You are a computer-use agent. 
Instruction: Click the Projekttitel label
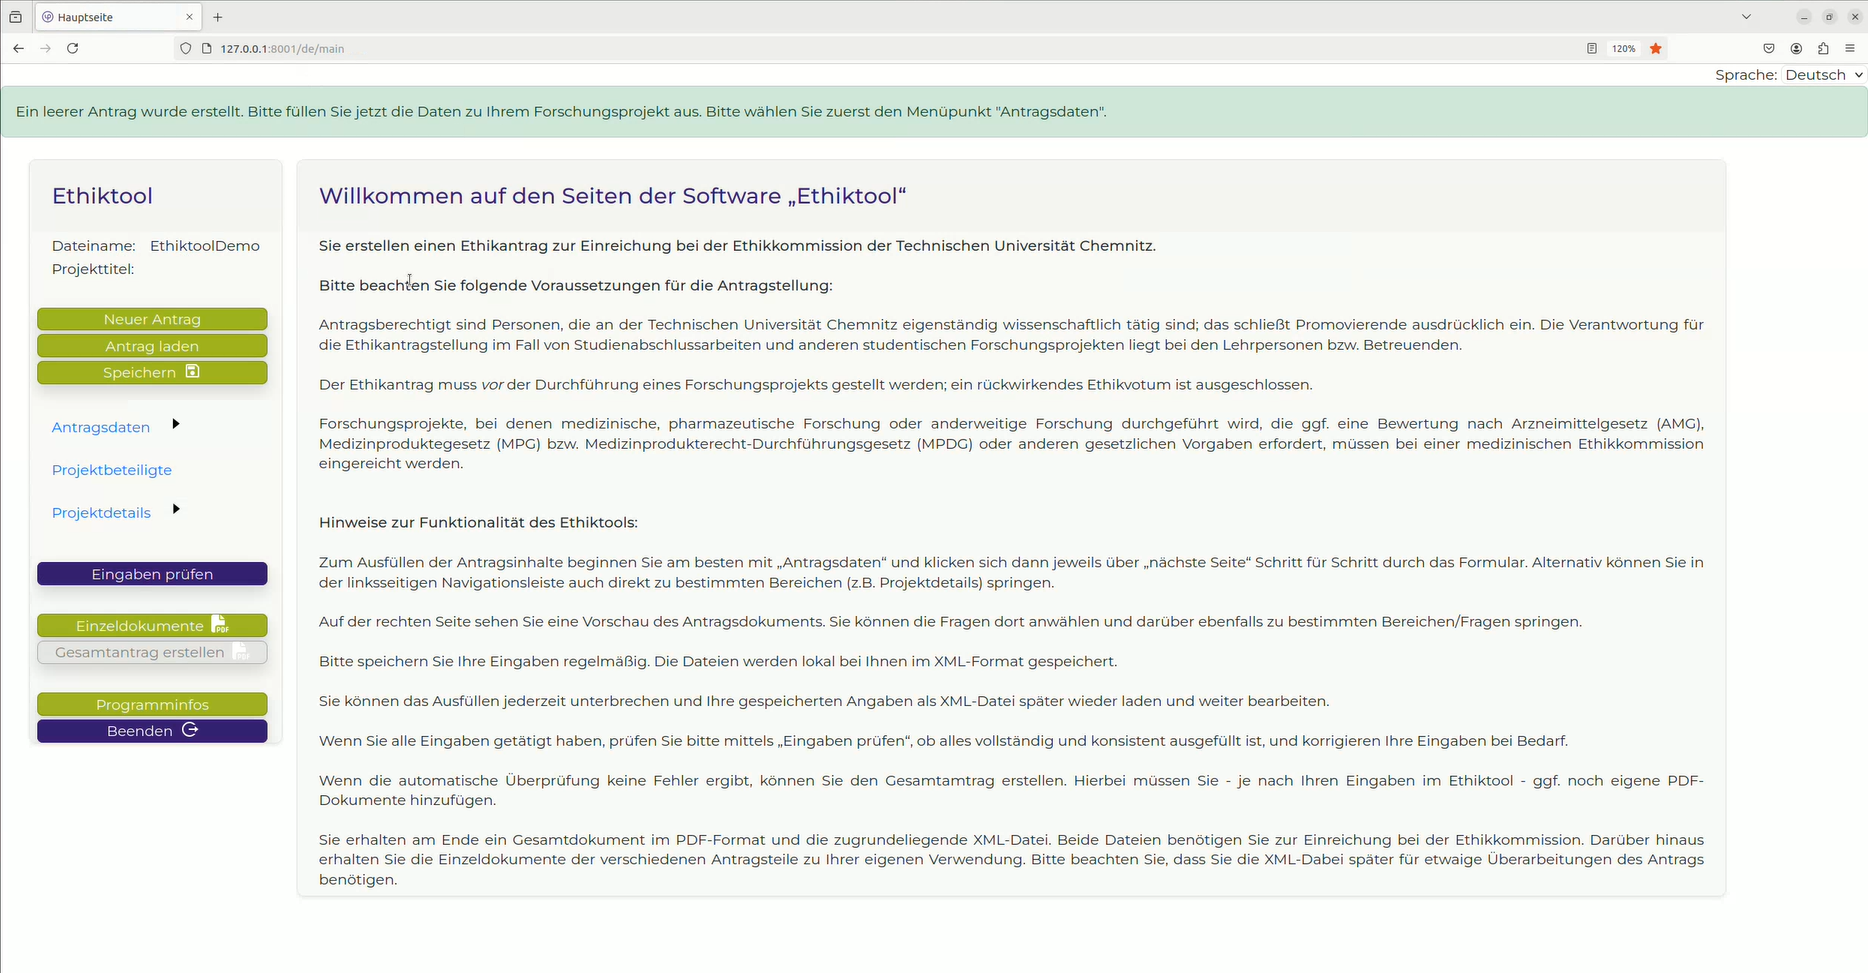(93, 269)
